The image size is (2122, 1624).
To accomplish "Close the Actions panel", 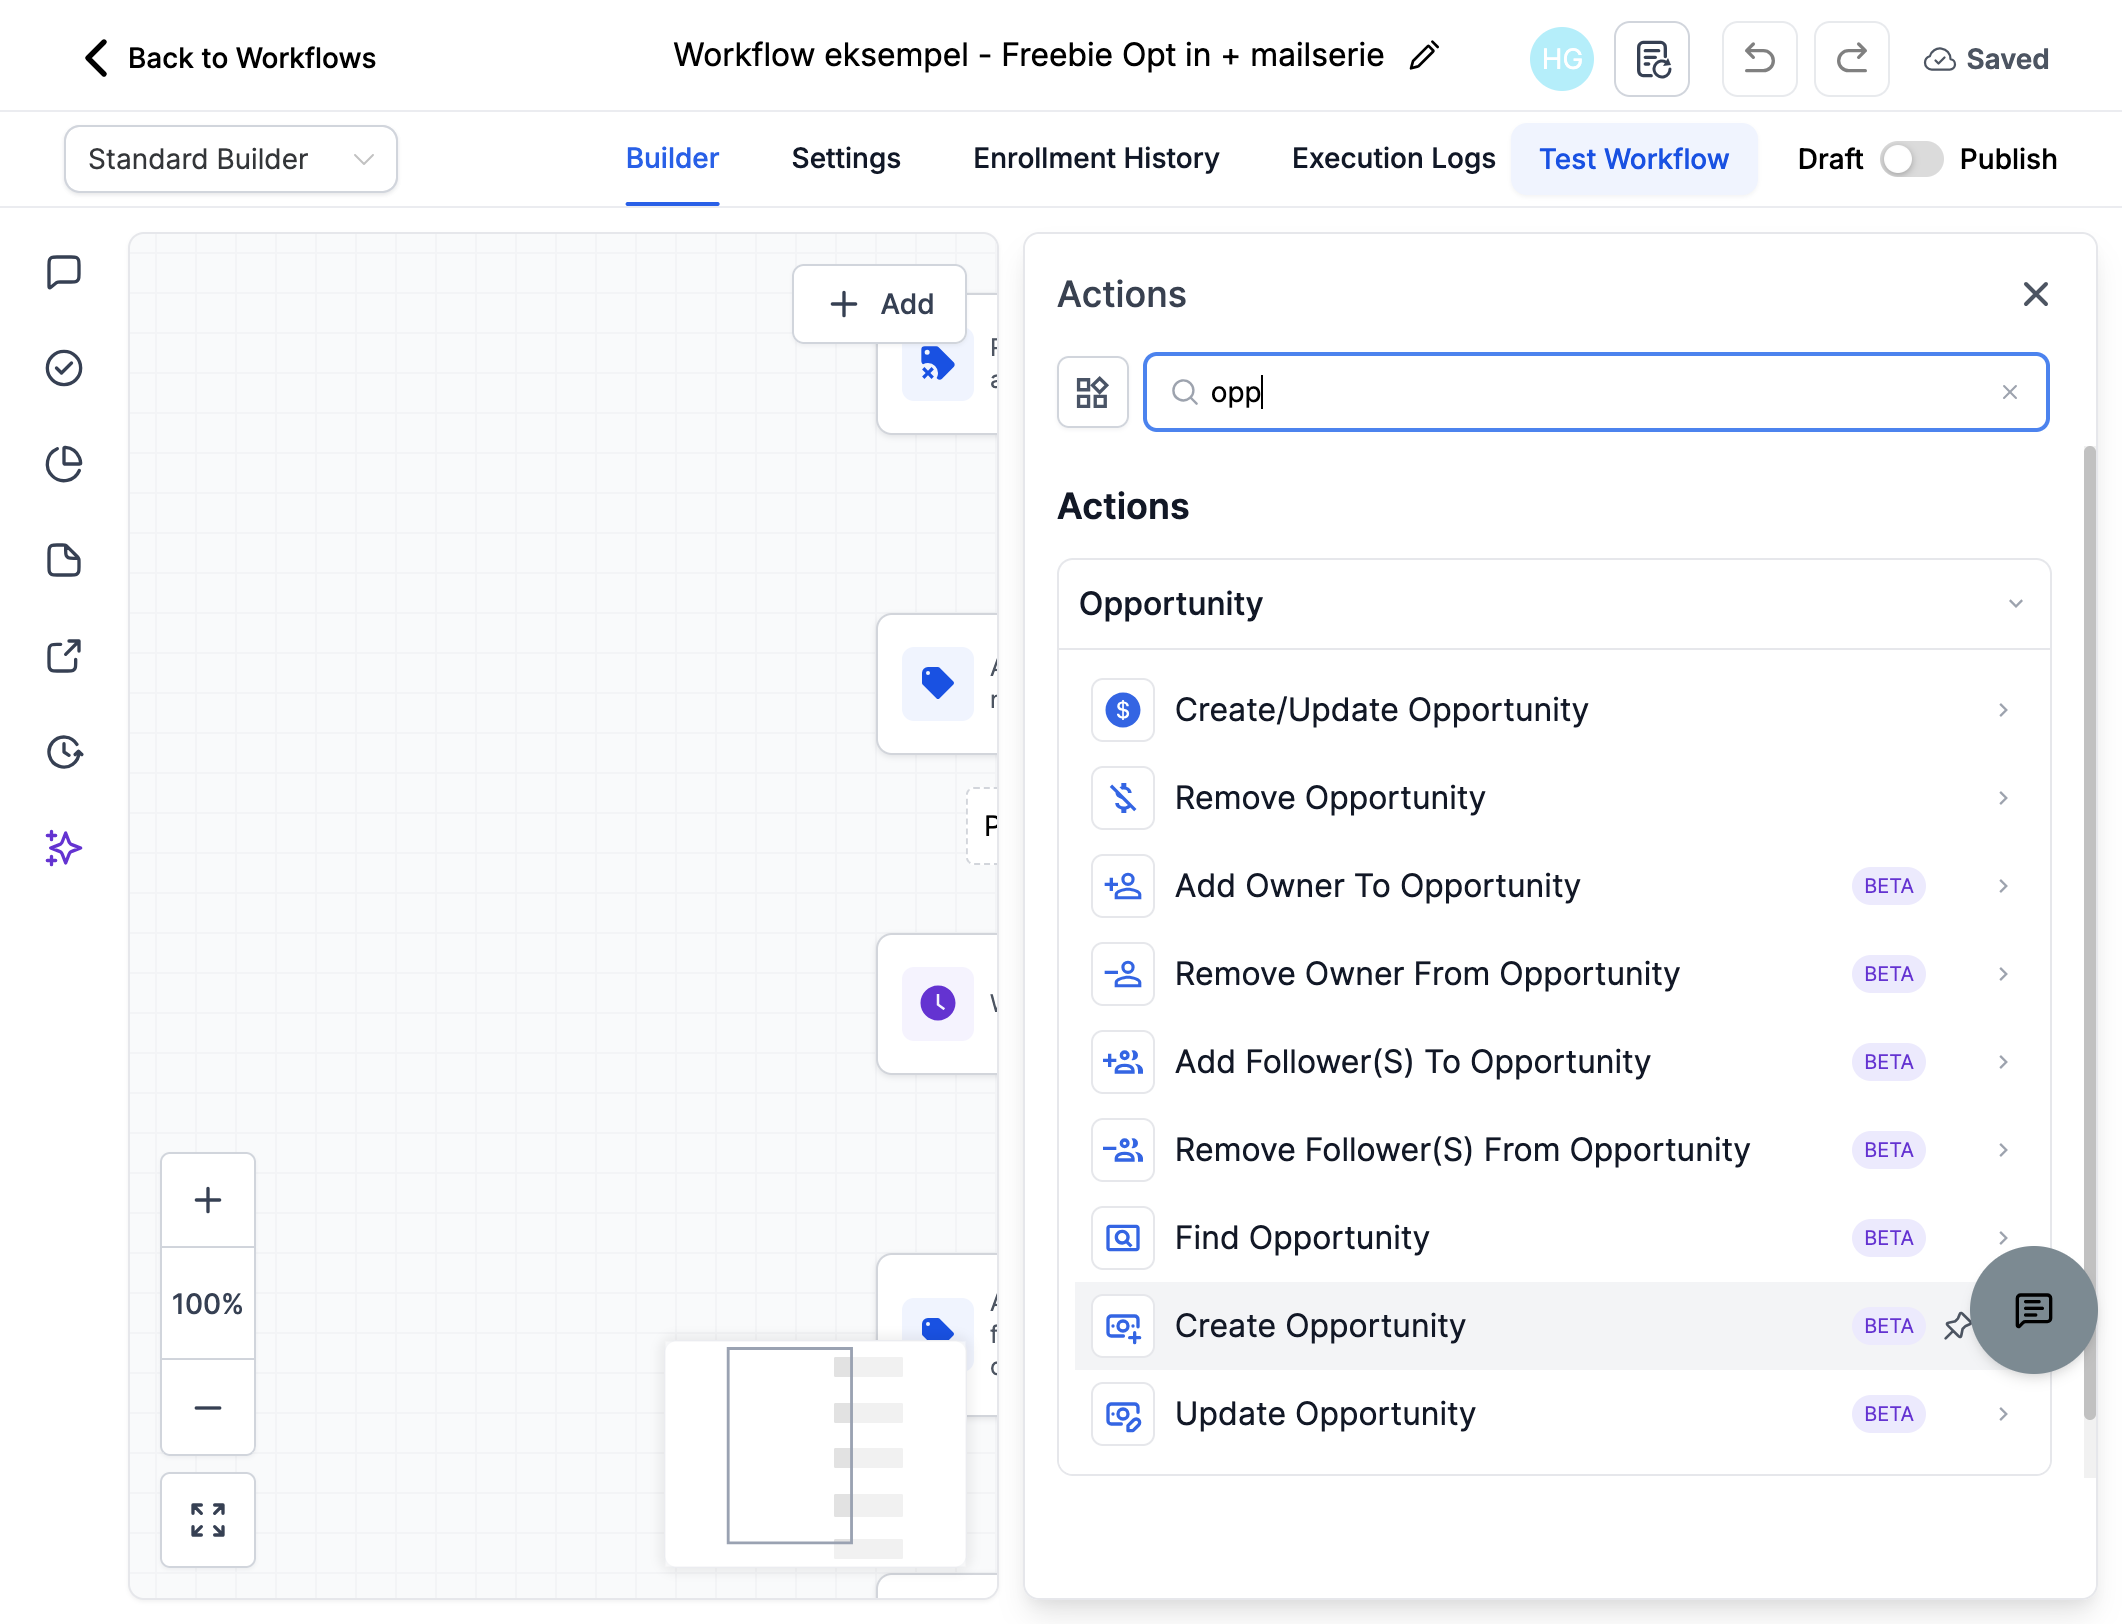I will tap(2035, 294).
